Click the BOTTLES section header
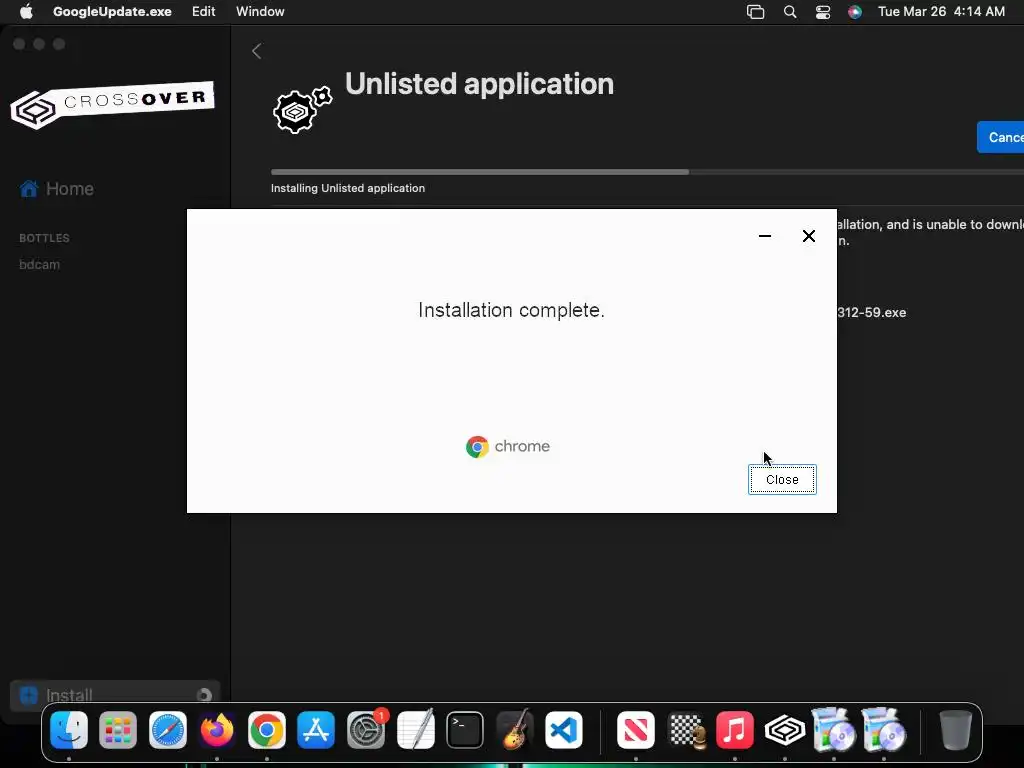This screenshot has width=1024, height=768. point(44,238)
